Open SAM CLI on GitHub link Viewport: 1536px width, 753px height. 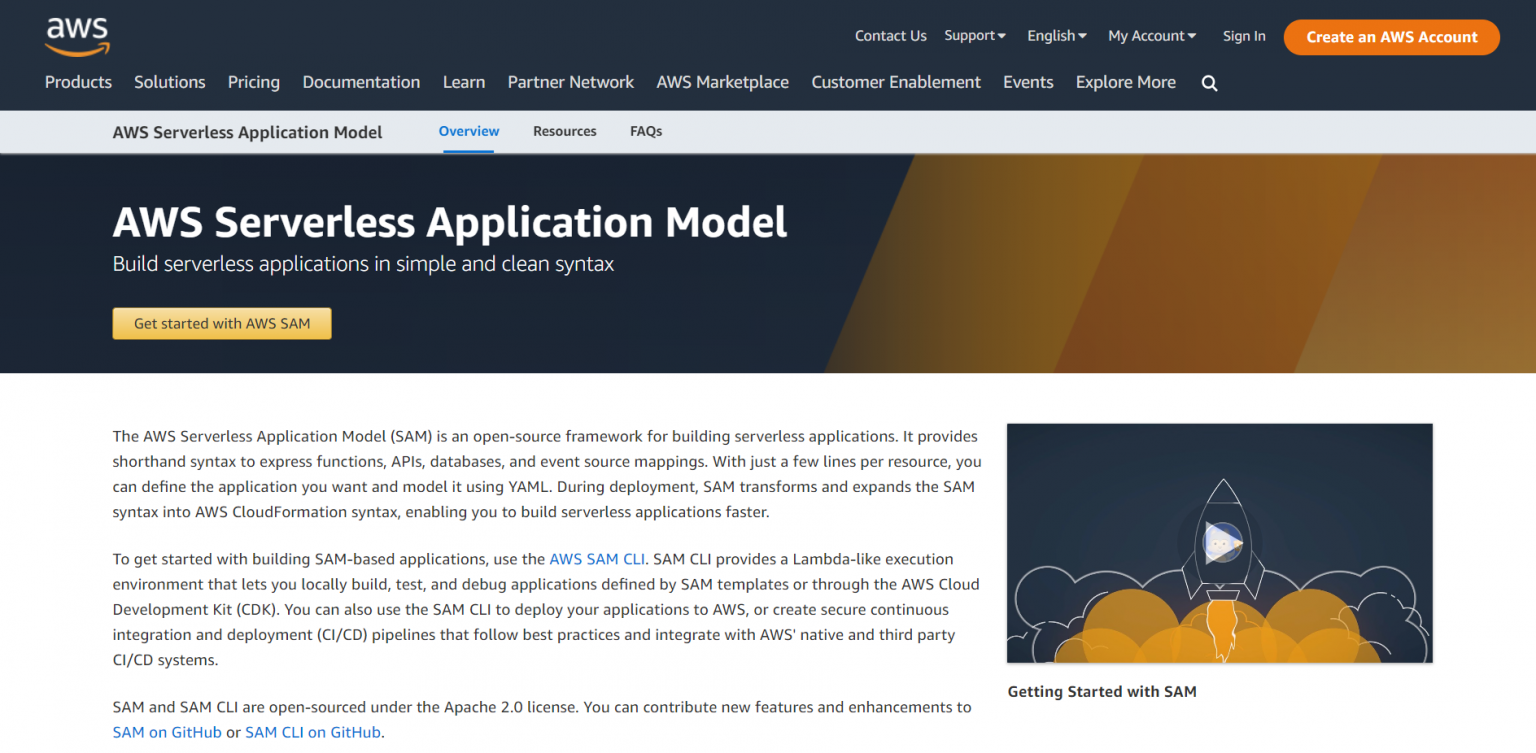point(312,732)
